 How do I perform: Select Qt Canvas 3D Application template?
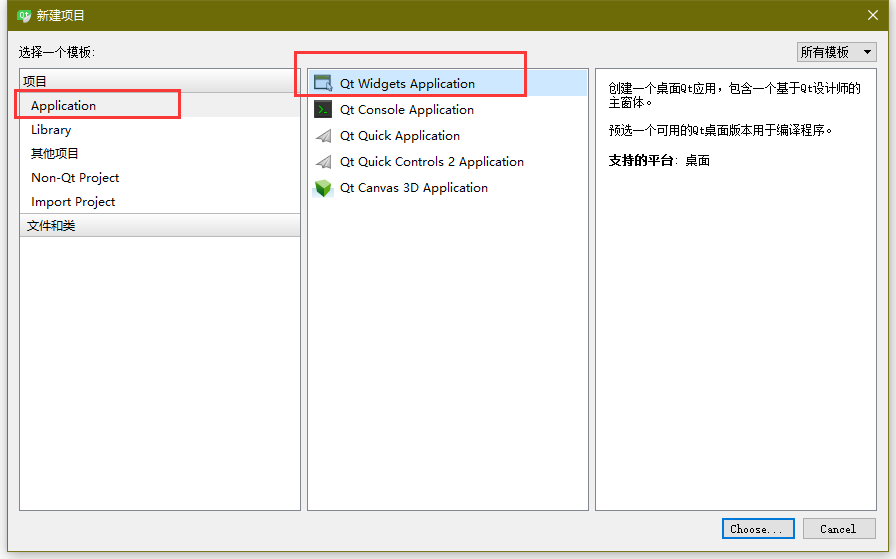point(447,187)
